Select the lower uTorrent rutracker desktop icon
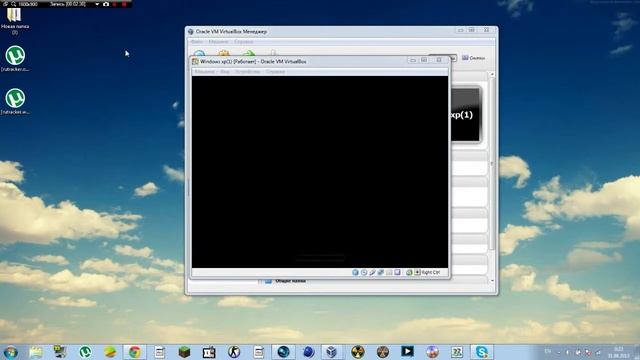640x360 pixels. (15, 101)
